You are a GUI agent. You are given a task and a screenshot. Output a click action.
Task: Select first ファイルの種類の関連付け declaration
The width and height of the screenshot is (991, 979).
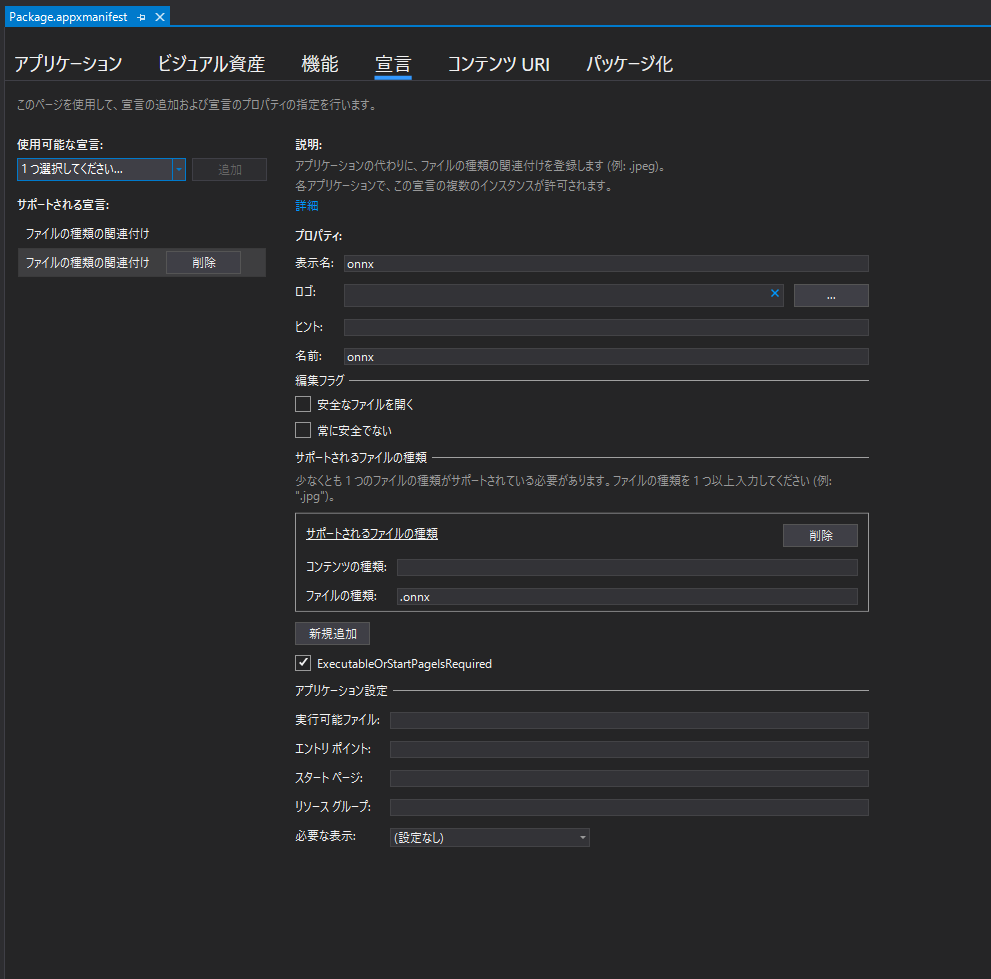87,234
